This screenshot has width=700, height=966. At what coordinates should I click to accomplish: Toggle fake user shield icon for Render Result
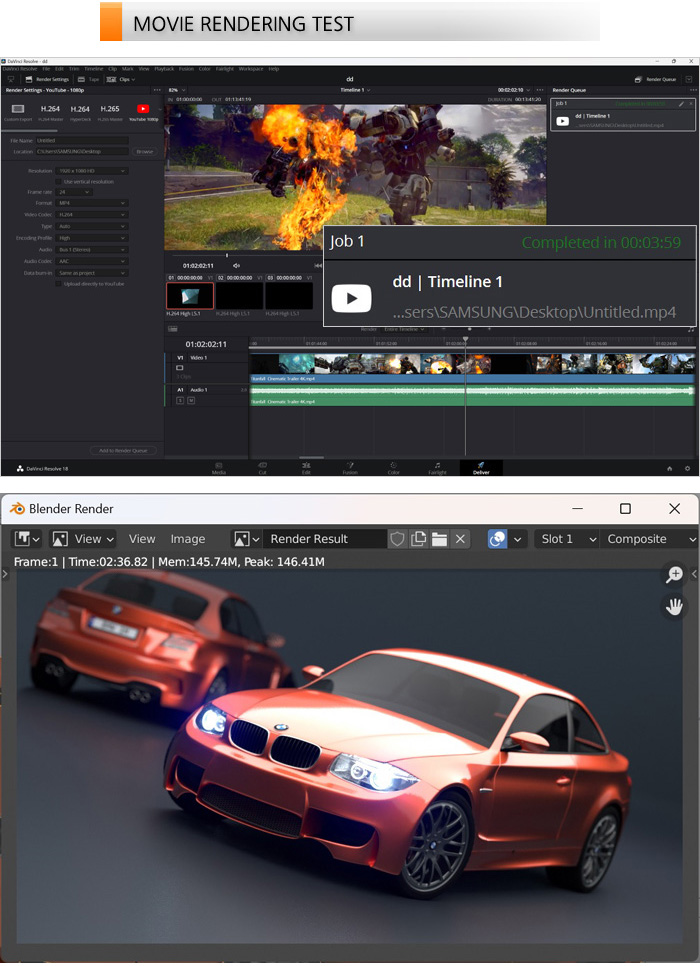(x=397, y=539)
